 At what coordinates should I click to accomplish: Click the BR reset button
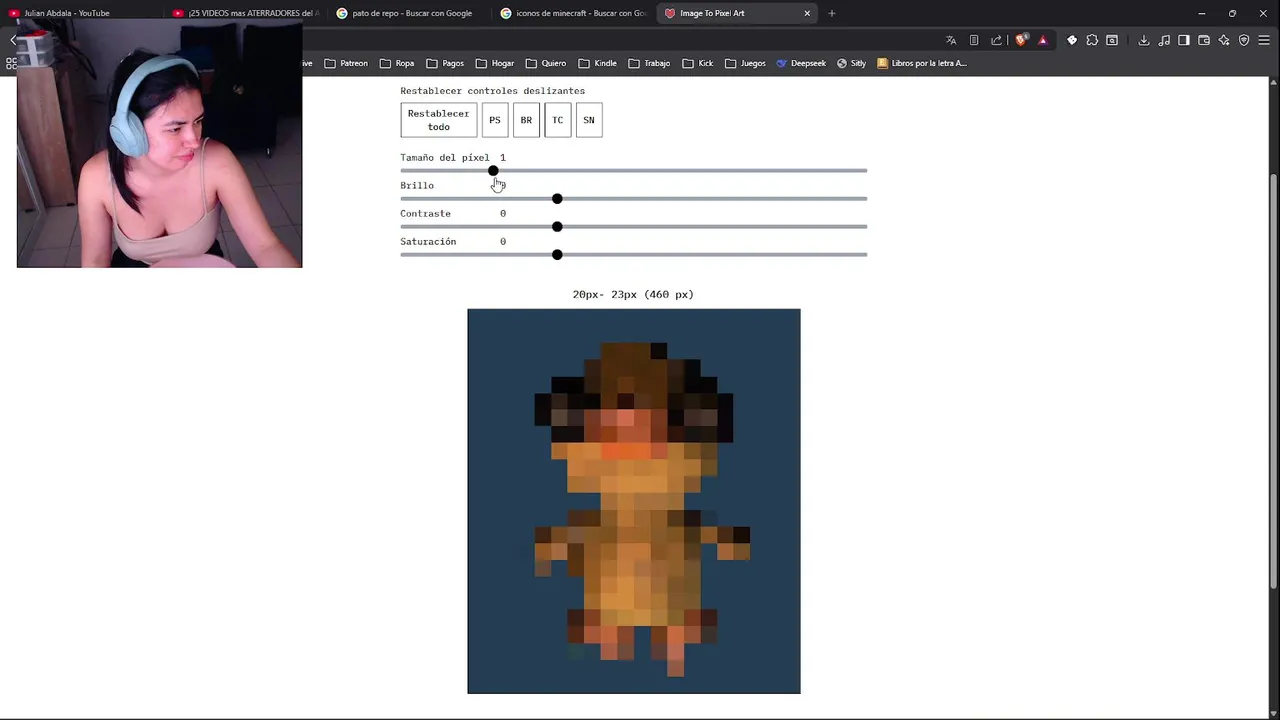click(526, 120)
